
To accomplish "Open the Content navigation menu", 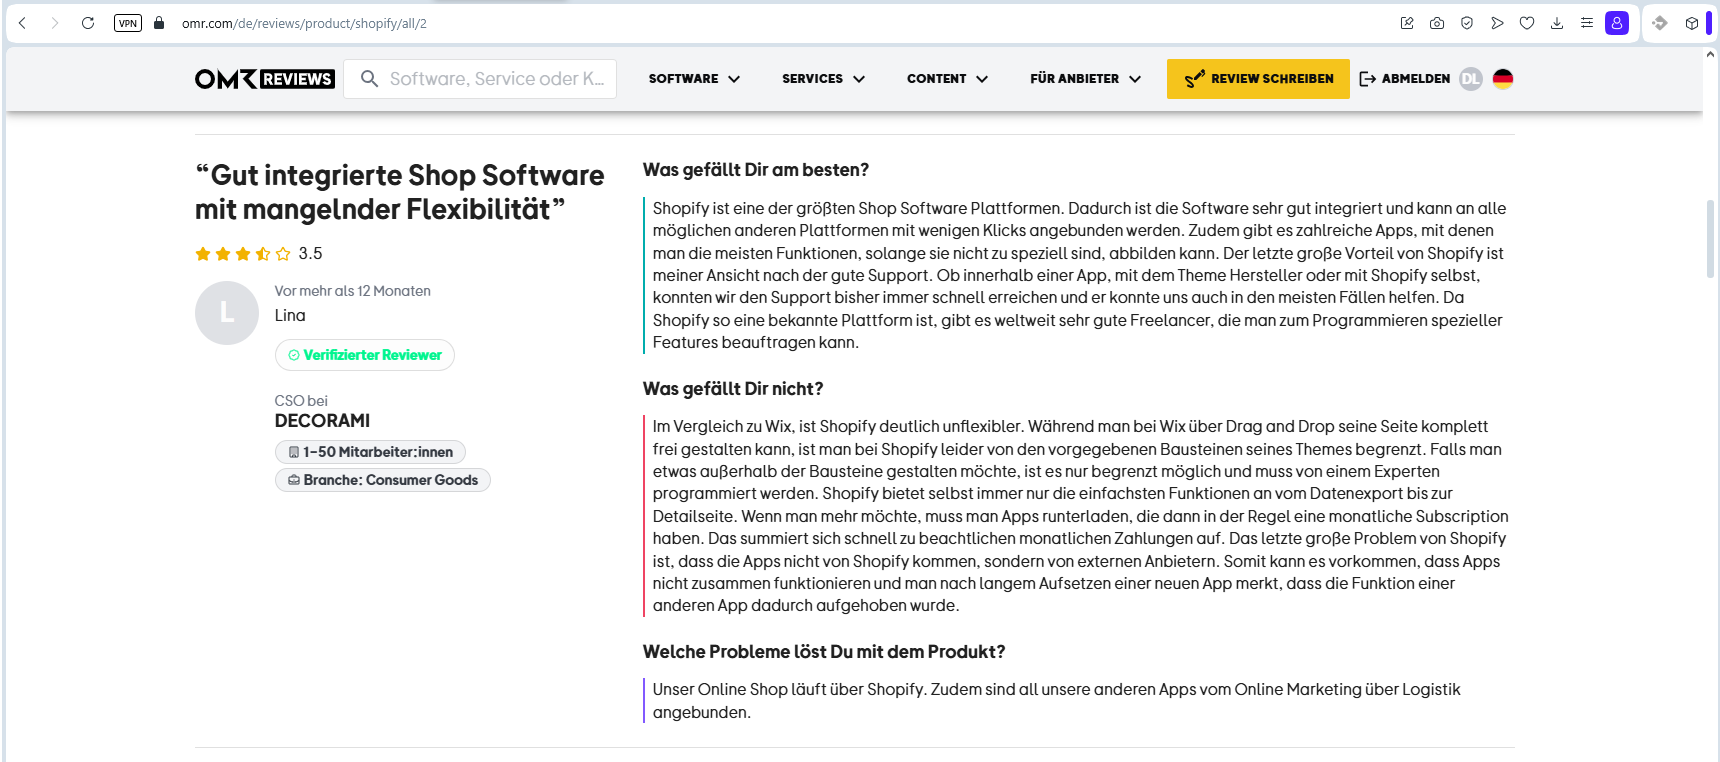I will 947,79.
